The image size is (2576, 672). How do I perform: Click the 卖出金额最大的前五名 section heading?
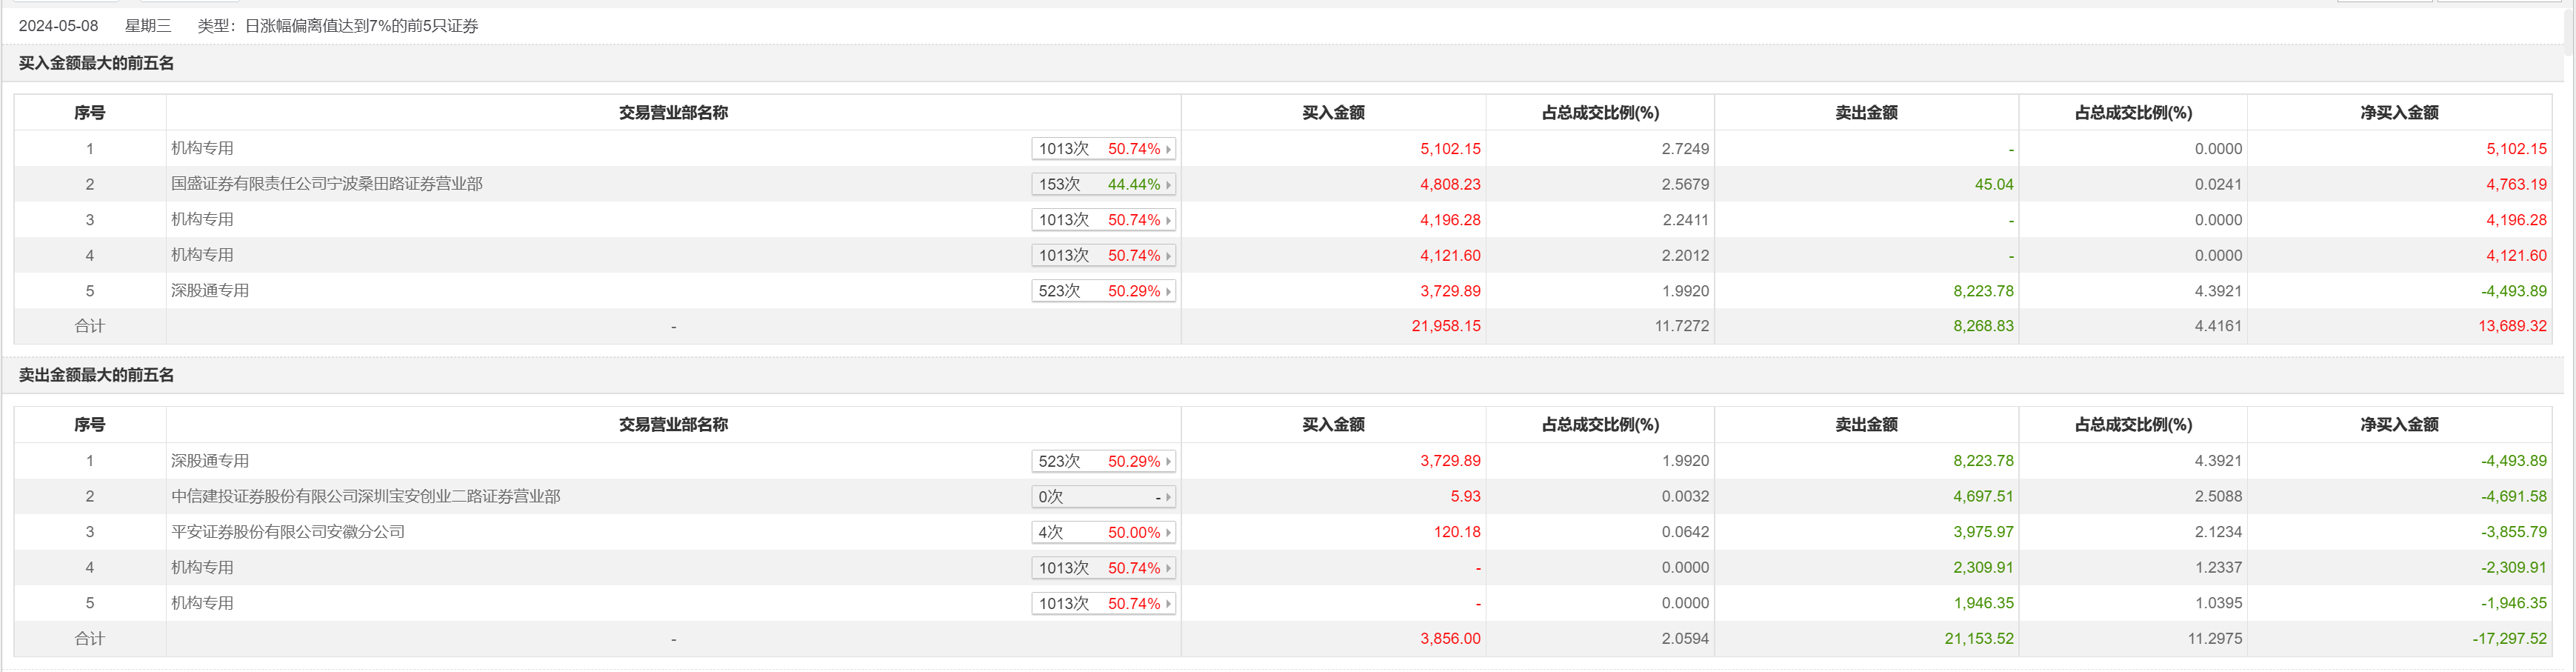pos(96,375)
